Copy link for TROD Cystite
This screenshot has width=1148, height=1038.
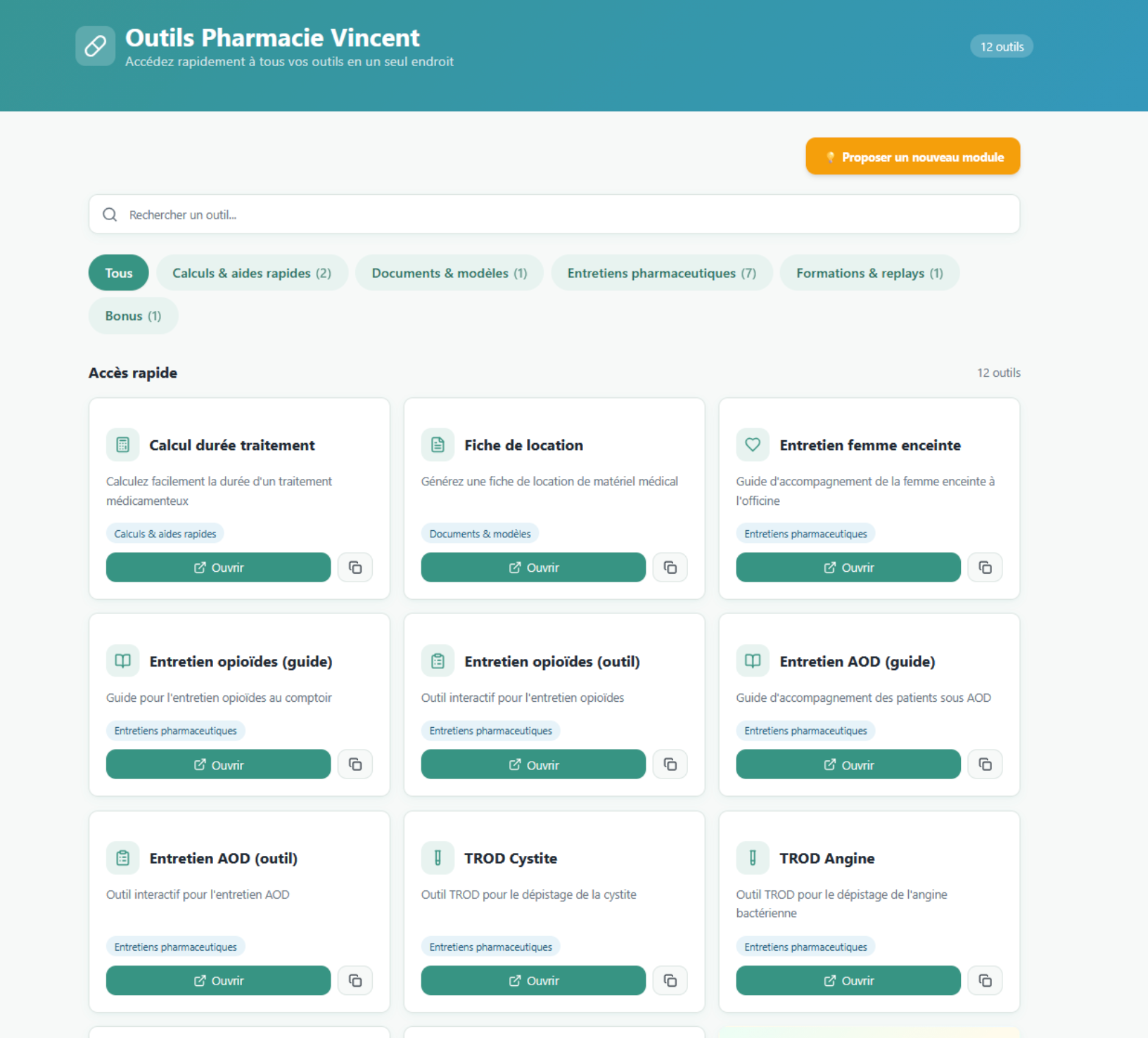pos(670,980)
